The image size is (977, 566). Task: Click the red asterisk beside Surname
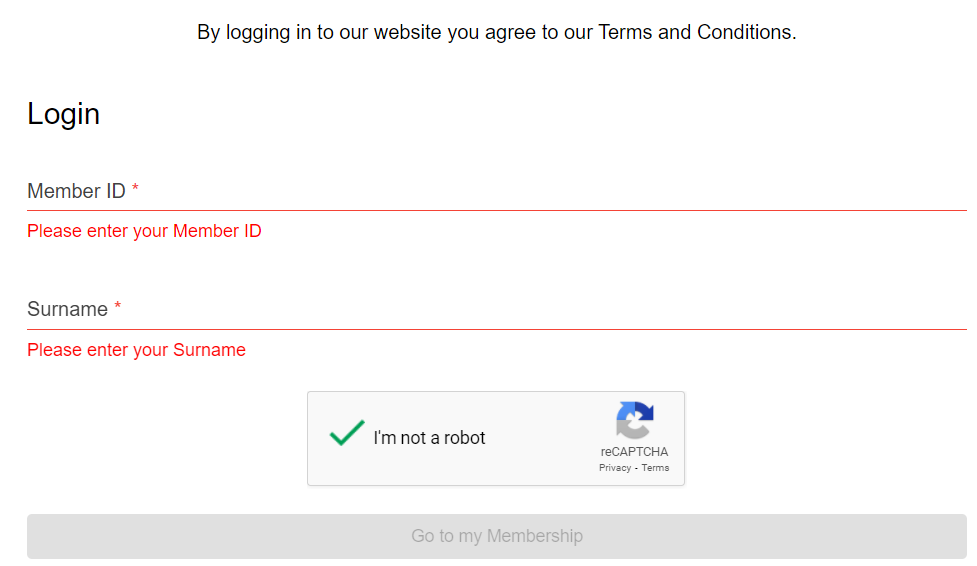pyautogui.click(x=118, y=307)
